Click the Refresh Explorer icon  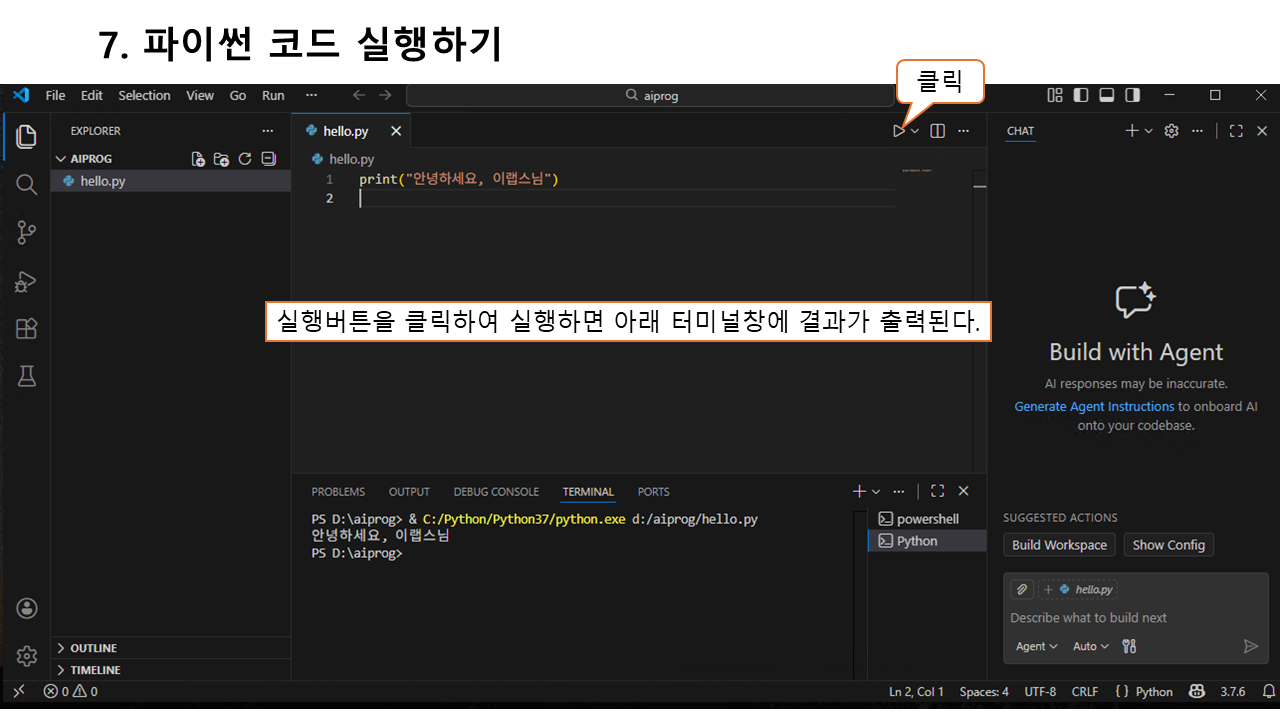click(245, 159)
